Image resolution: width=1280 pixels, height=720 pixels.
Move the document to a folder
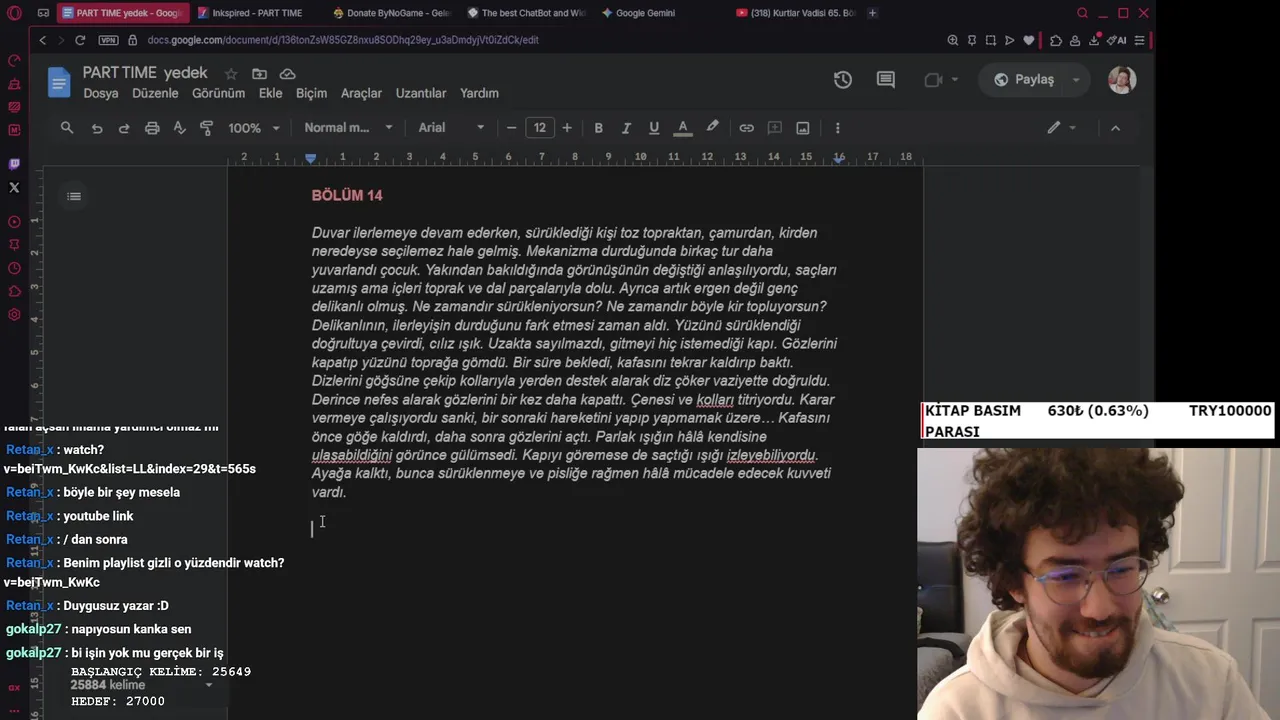coord(259,74)
